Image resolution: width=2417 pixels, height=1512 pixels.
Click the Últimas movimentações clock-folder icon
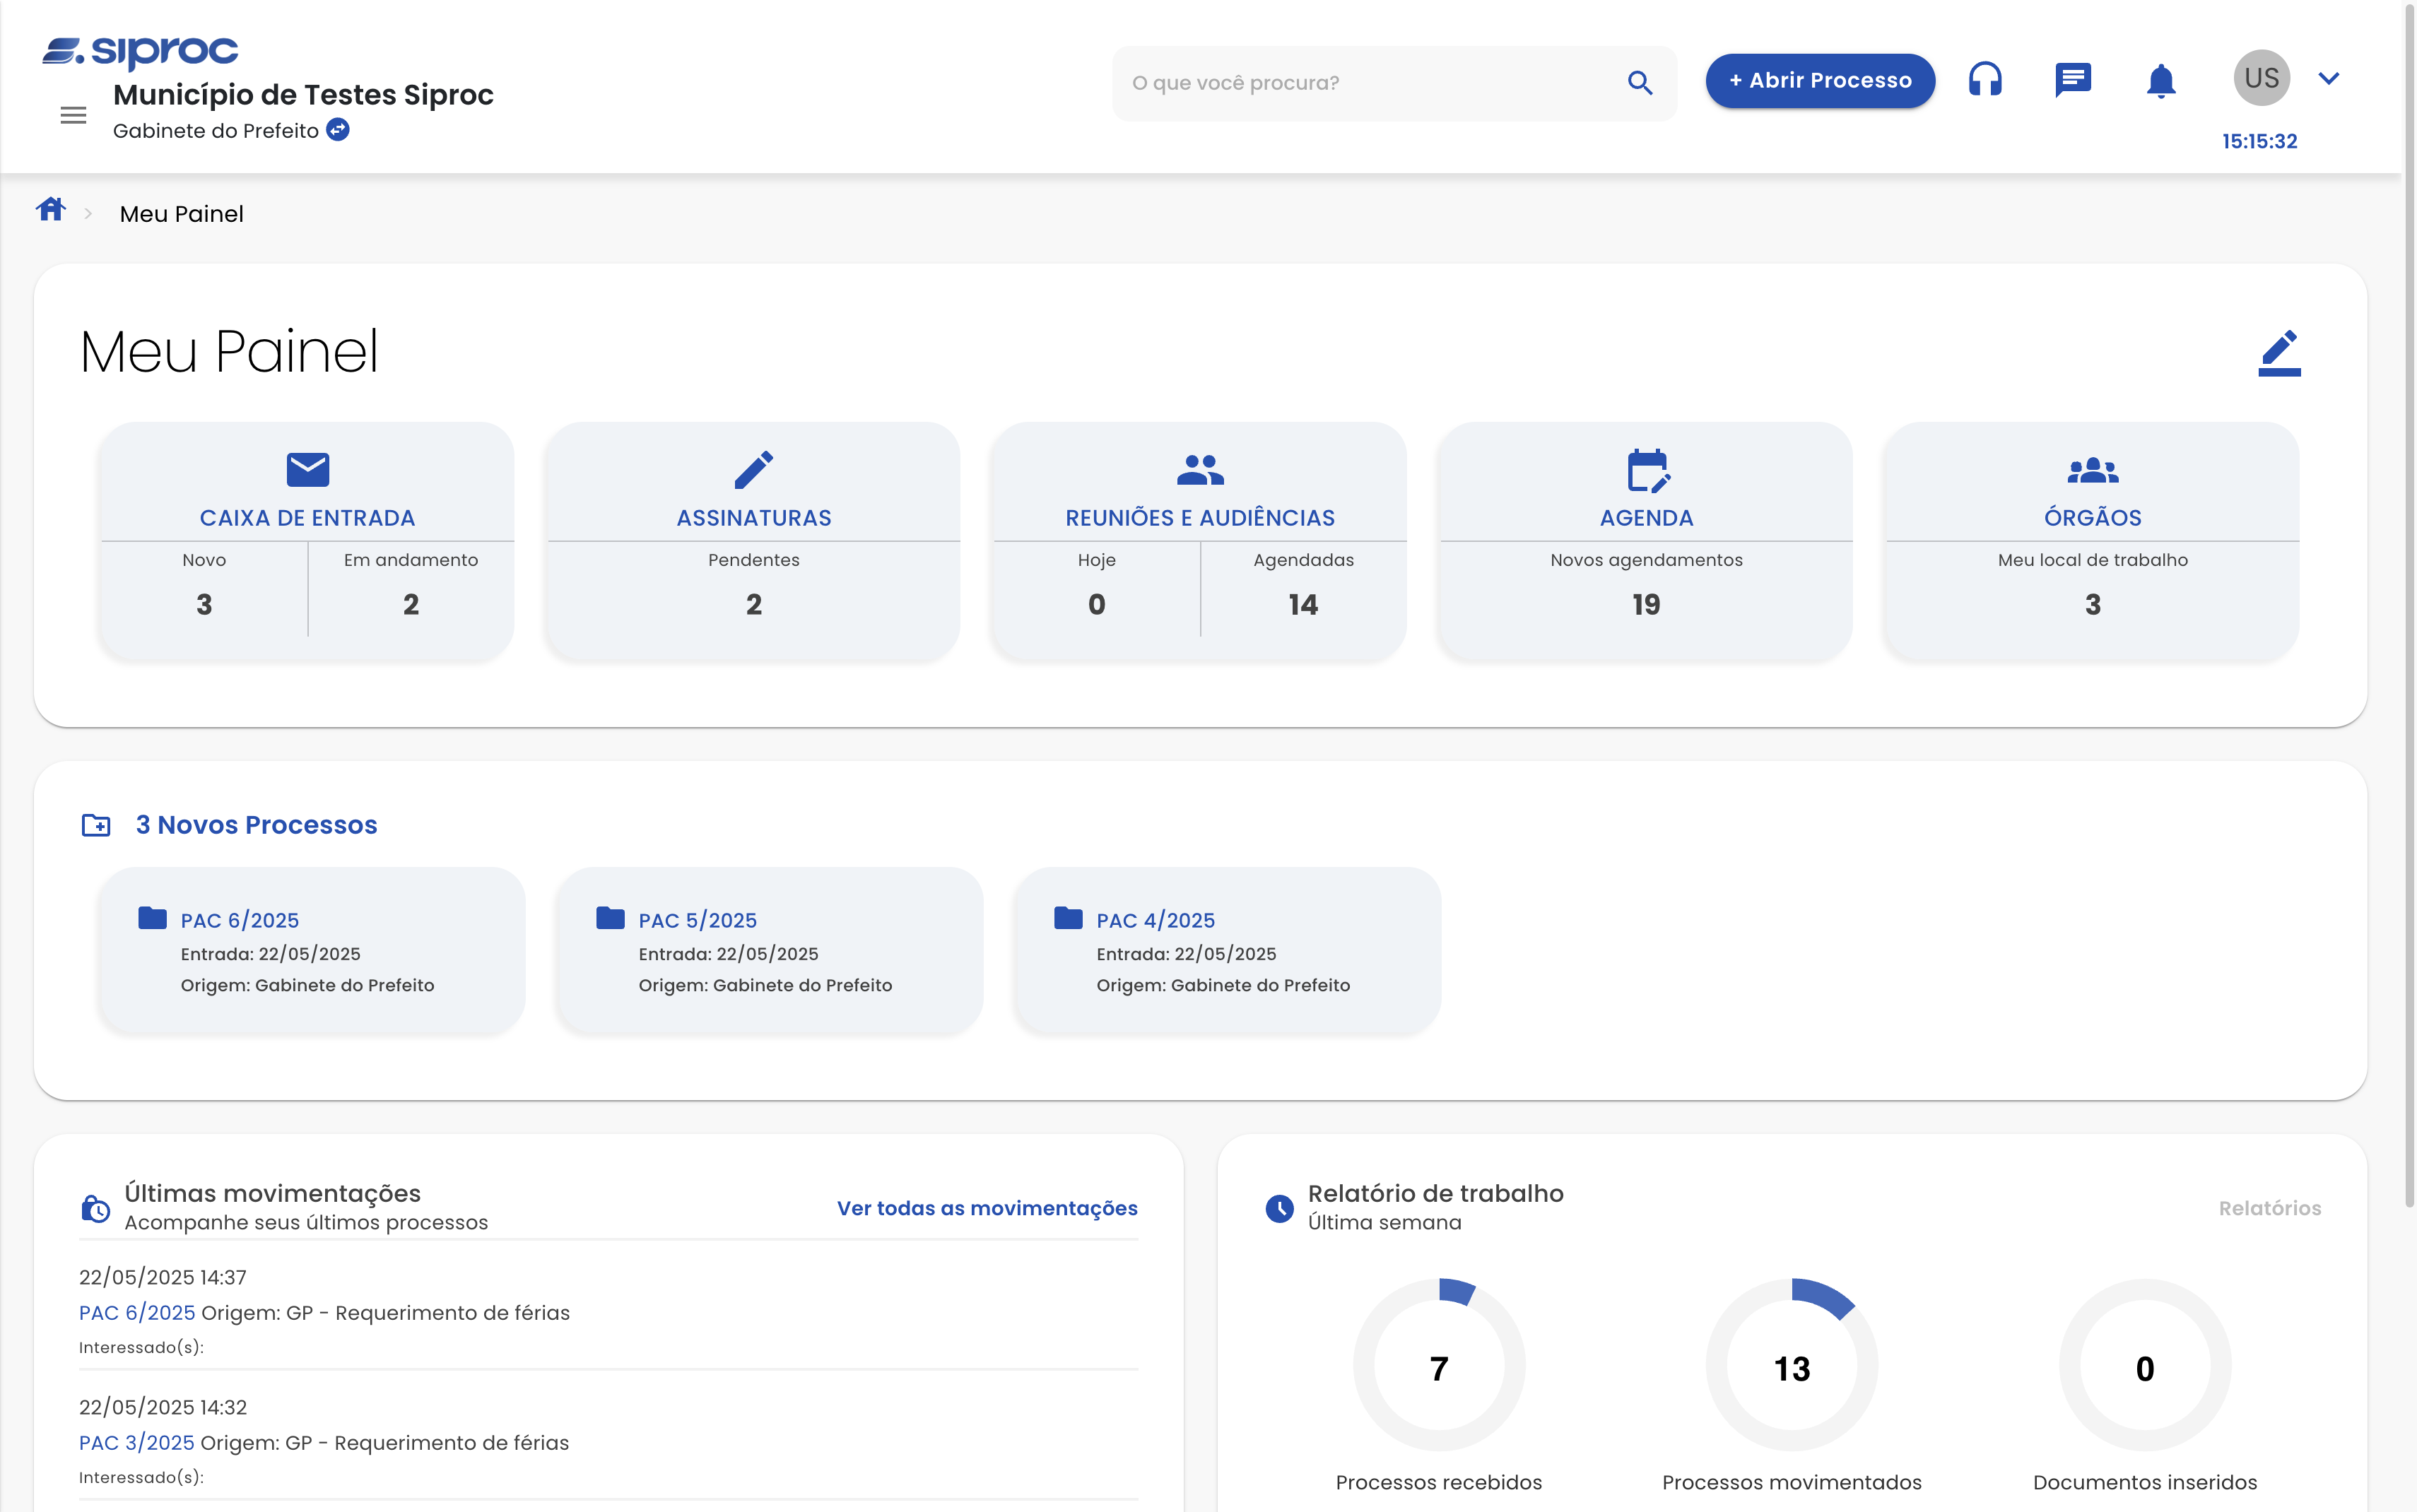tap(95, 1208)
